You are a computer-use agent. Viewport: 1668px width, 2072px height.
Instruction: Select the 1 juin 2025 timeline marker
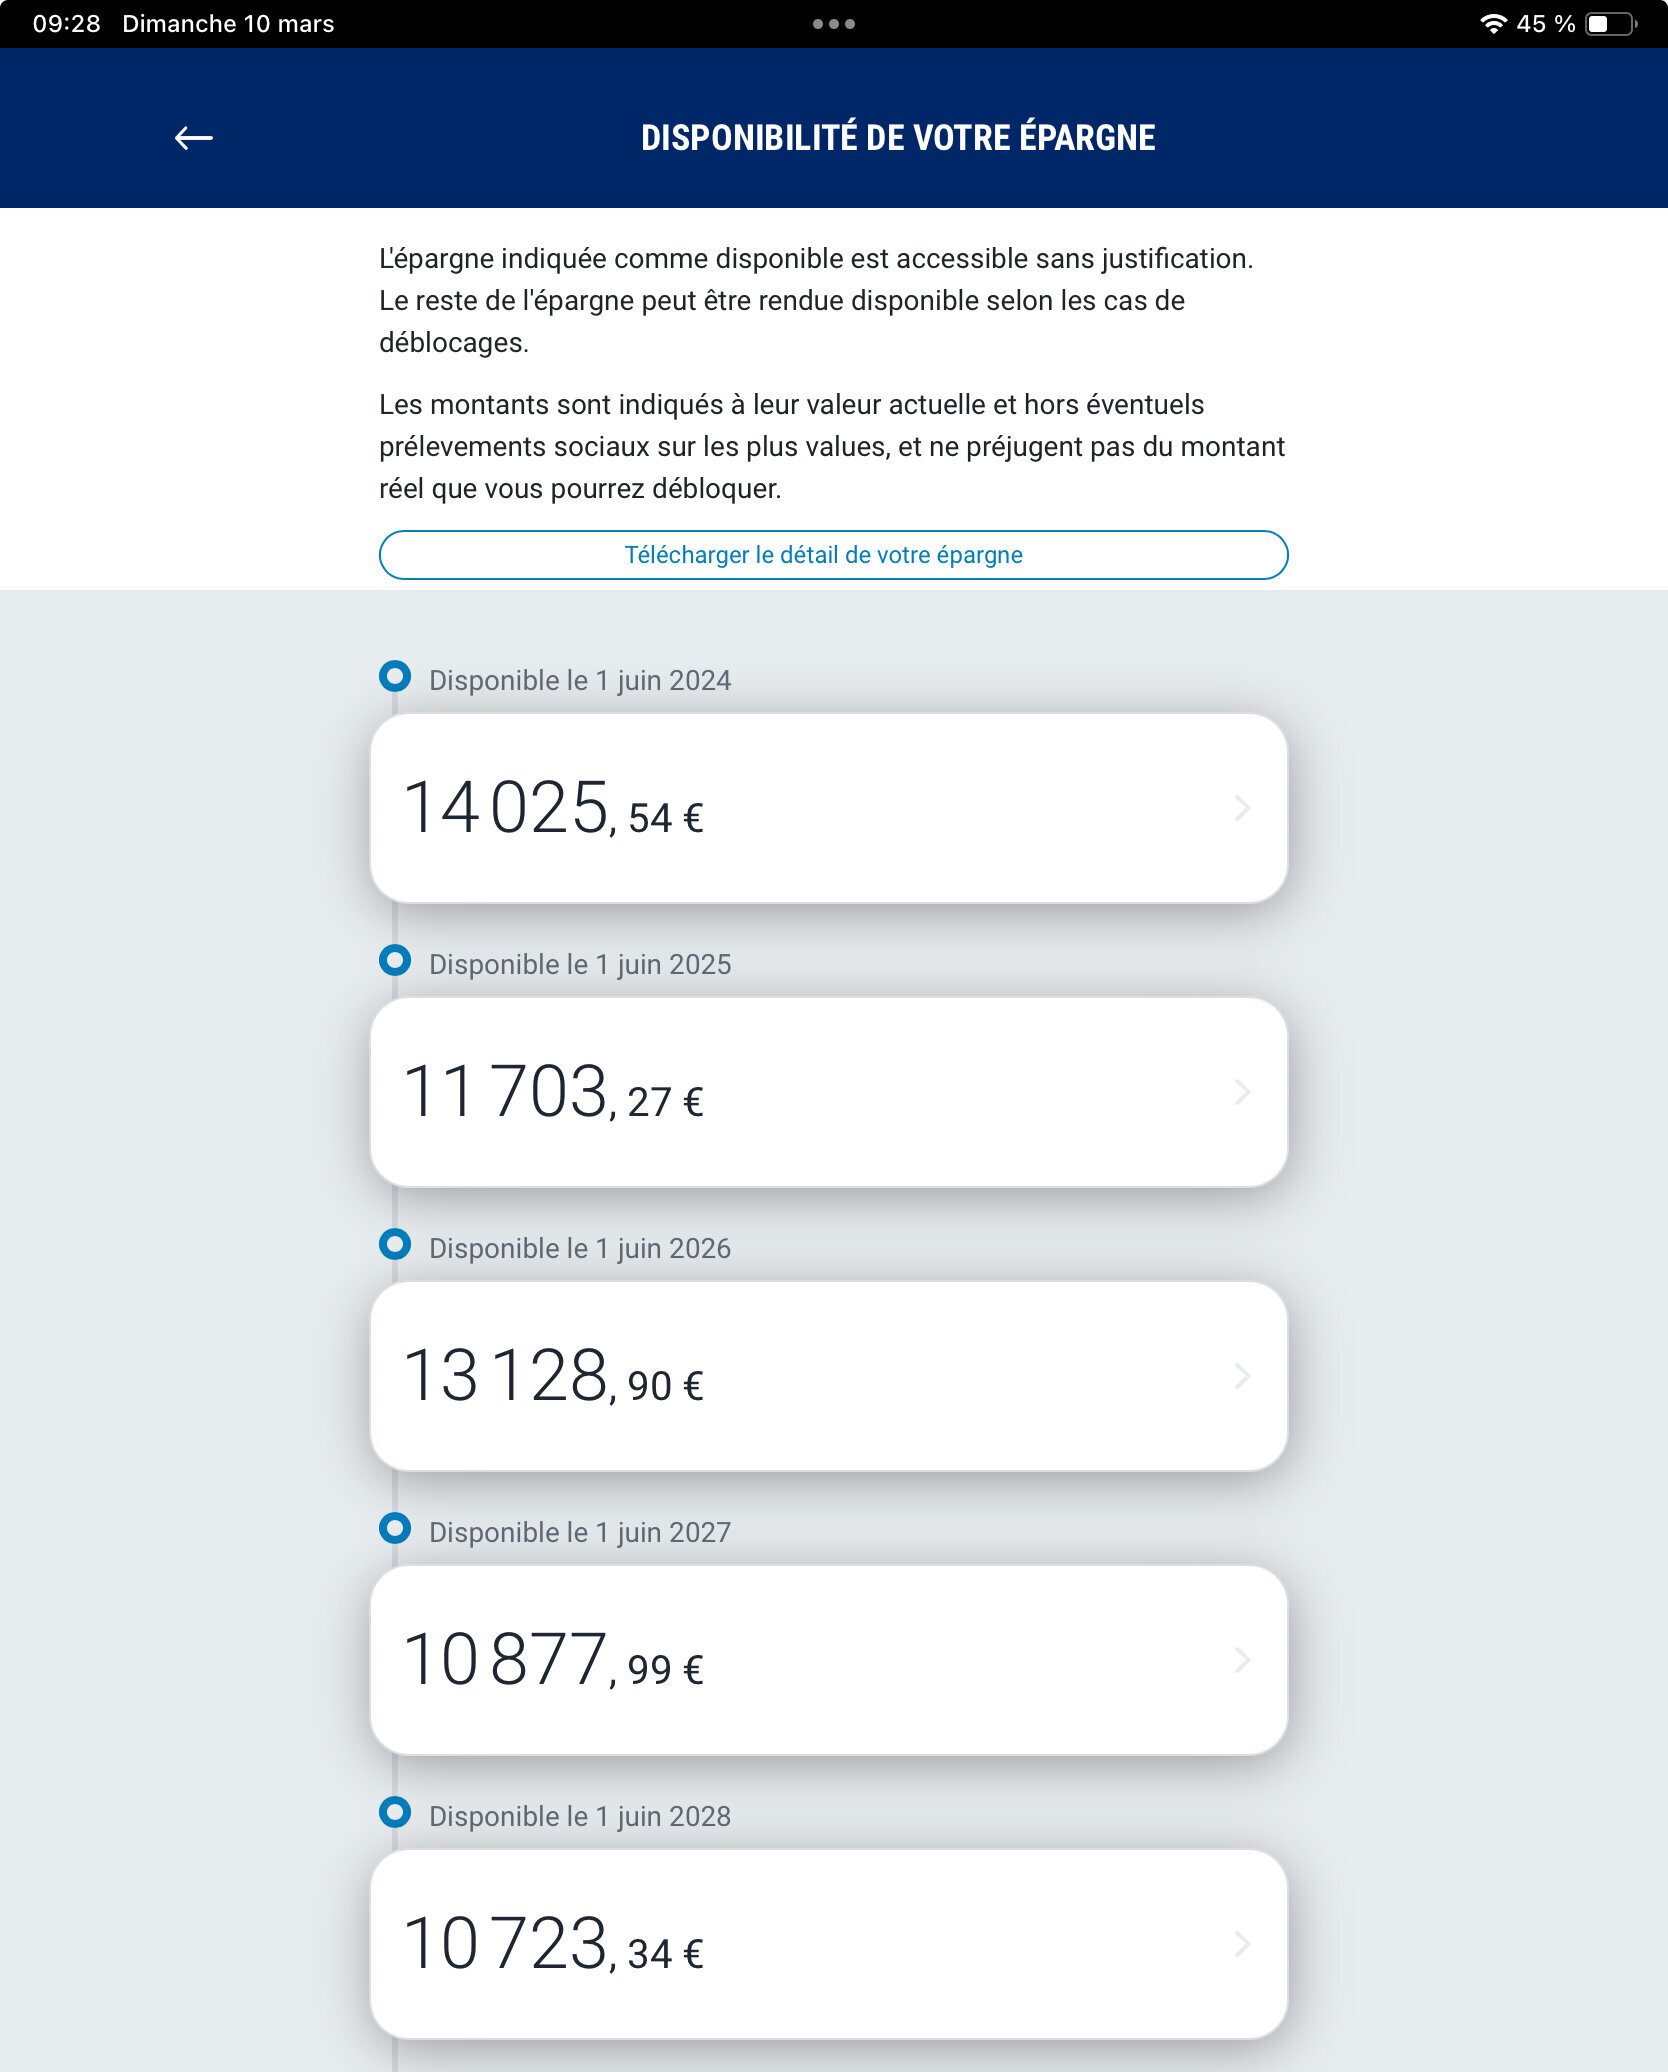pos(395,961)
